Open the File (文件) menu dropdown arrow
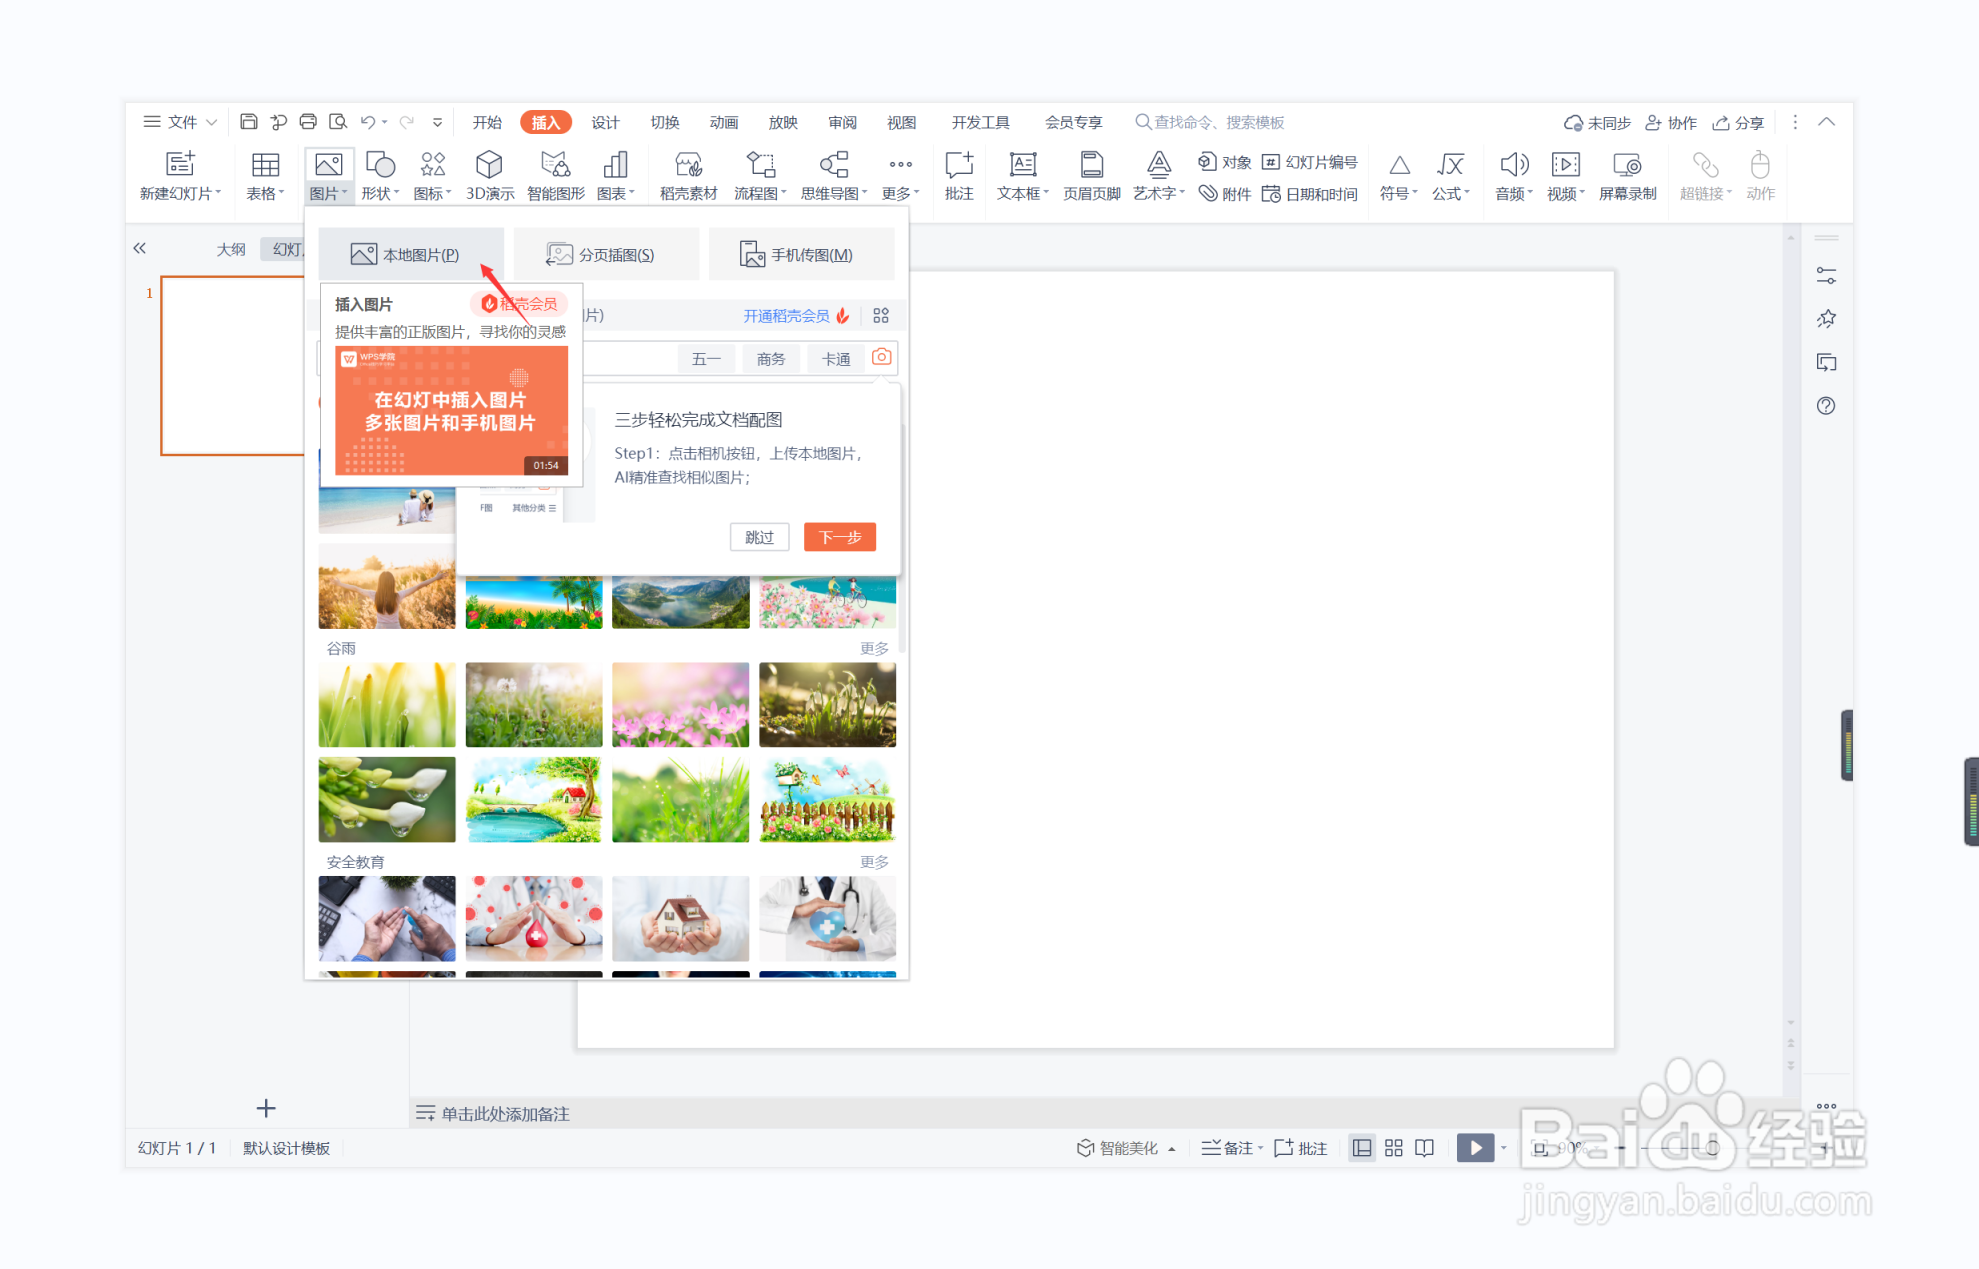This screenshot has width=1979, height=1269. 212,122
